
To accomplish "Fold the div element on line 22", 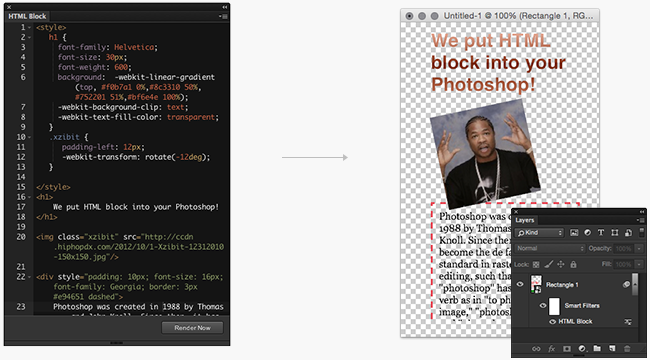I will (x=30, y=277).
